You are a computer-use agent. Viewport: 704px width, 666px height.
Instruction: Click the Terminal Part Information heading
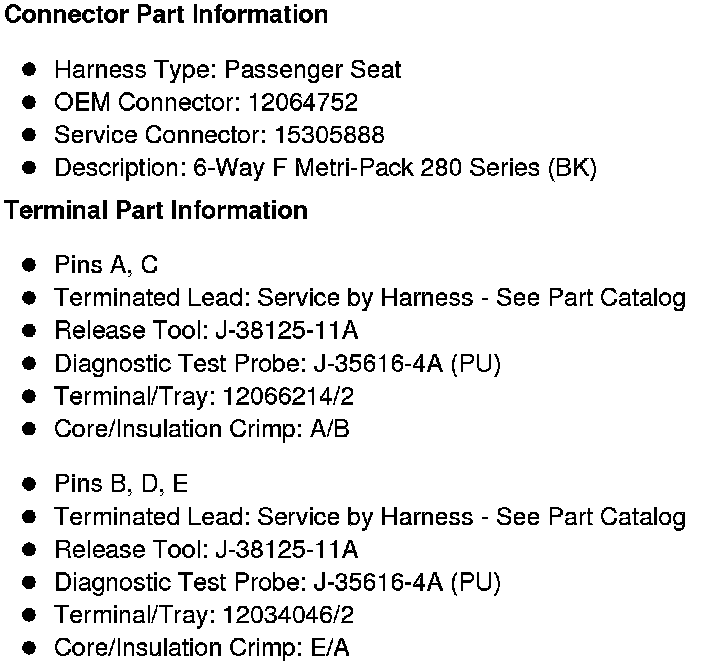pyautogui.click(x=157, y=211)
